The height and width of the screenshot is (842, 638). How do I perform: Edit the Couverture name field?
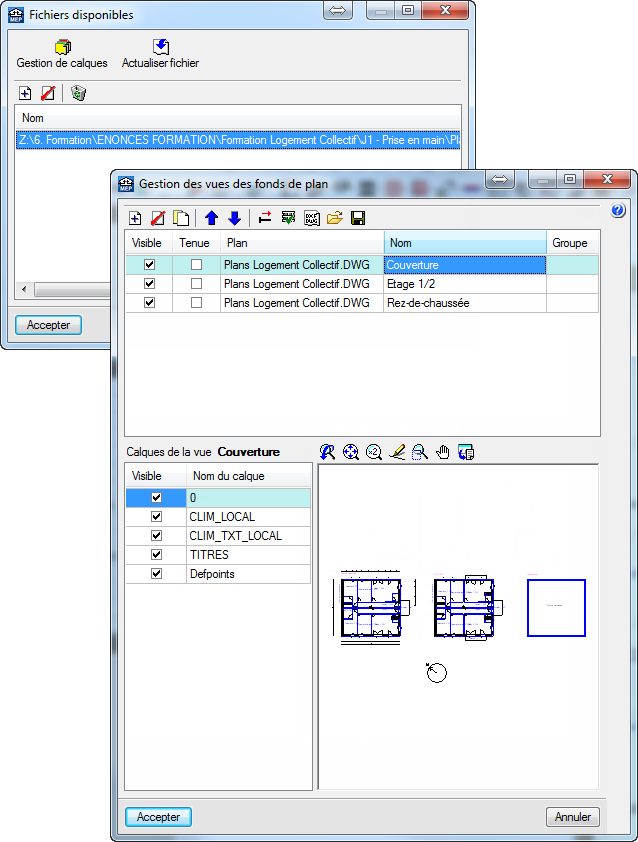coord(464,265)
